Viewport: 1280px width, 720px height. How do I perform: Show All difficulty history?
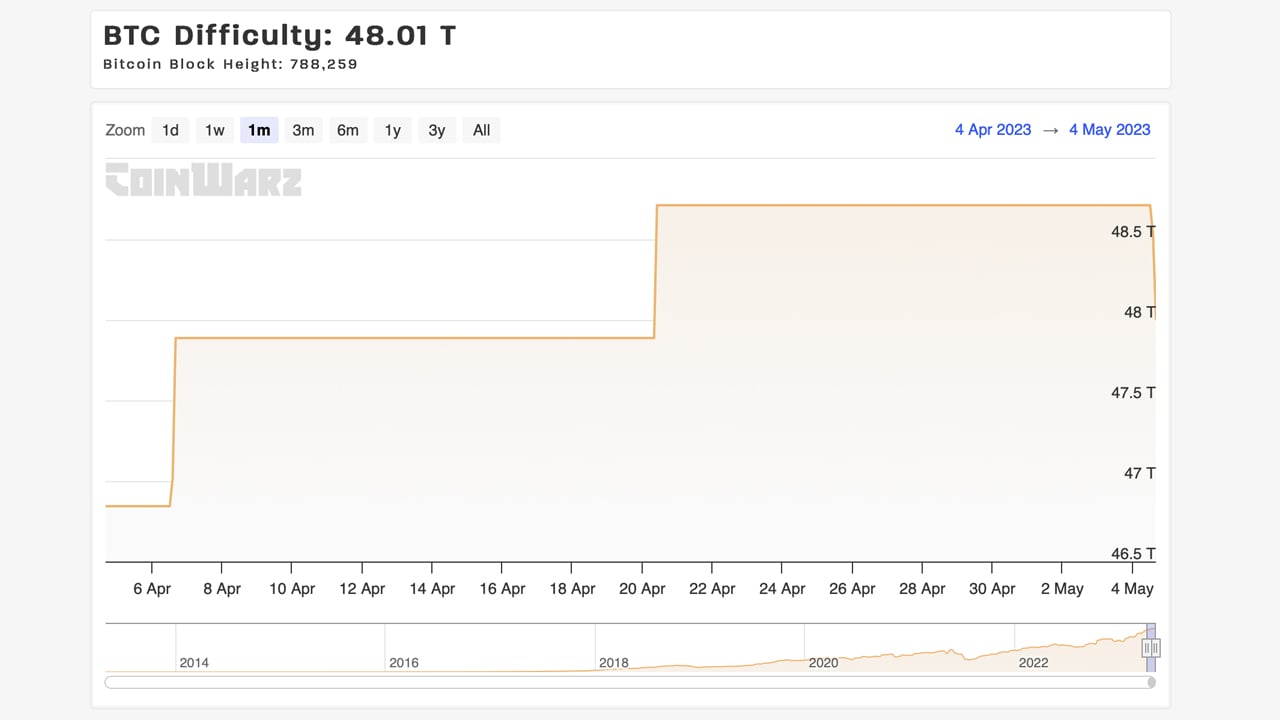pos(481,130)
